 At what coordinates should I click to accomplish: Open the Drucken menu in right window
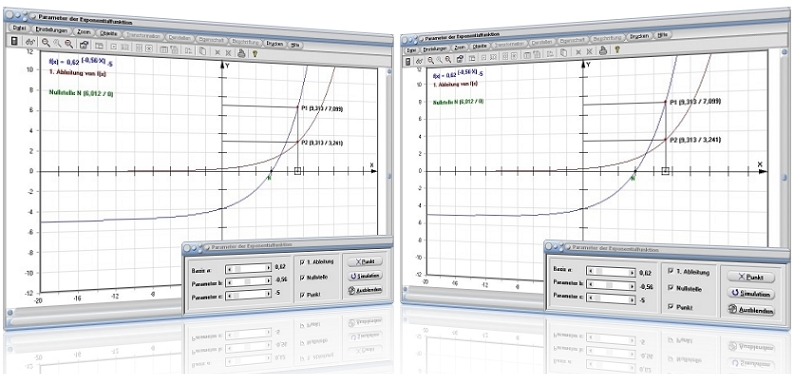pos(639,36)
